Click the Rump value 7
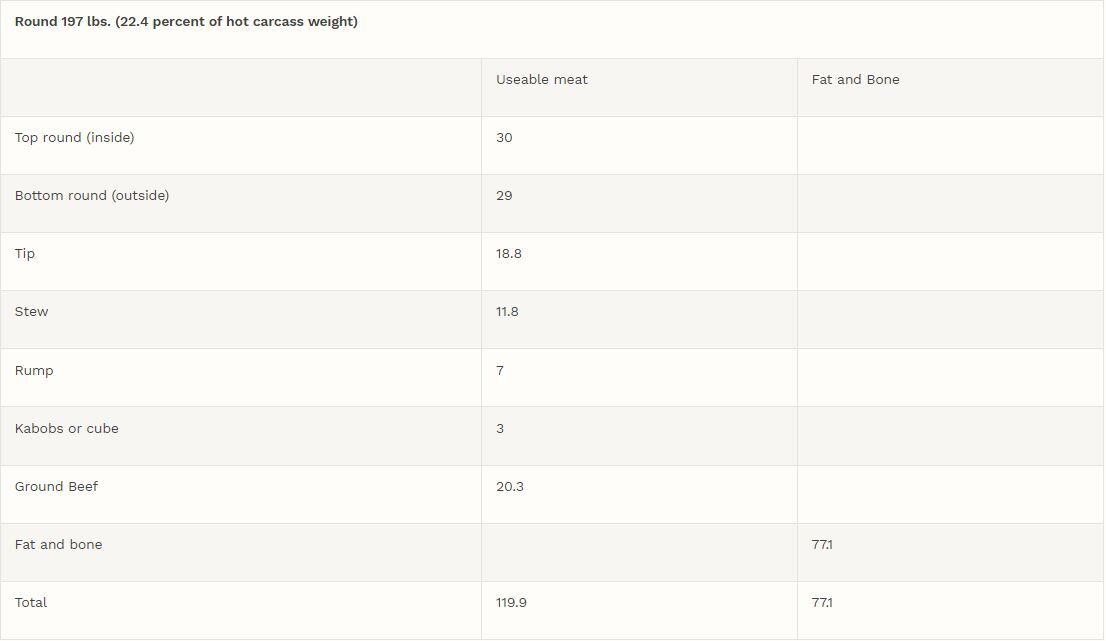This screenshot has width=1106, height=641. [x=500, y=371]
